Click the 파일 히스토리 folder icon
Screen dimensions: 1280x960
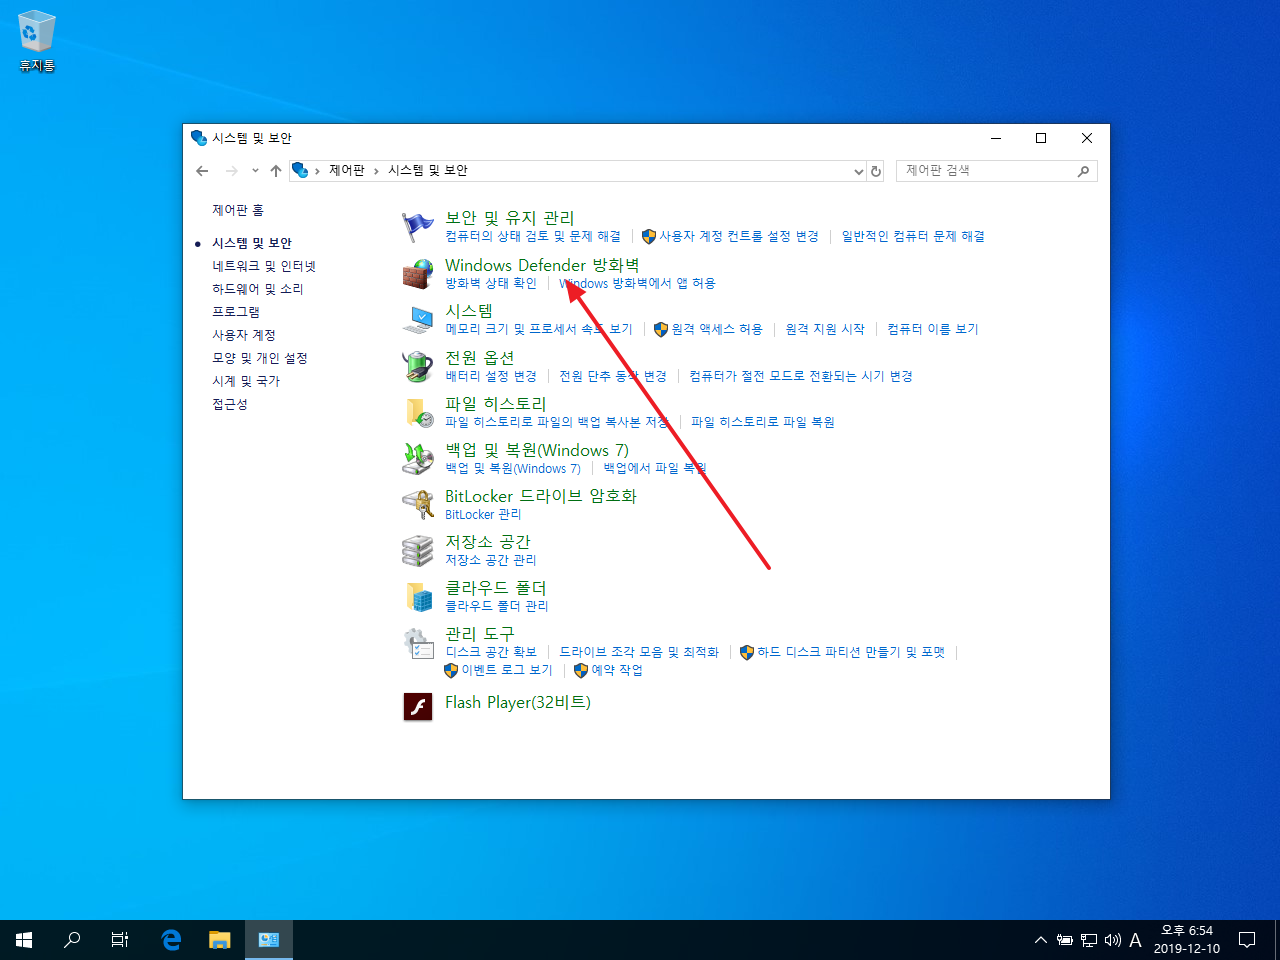pyautogui.click(x=417, y=411)
